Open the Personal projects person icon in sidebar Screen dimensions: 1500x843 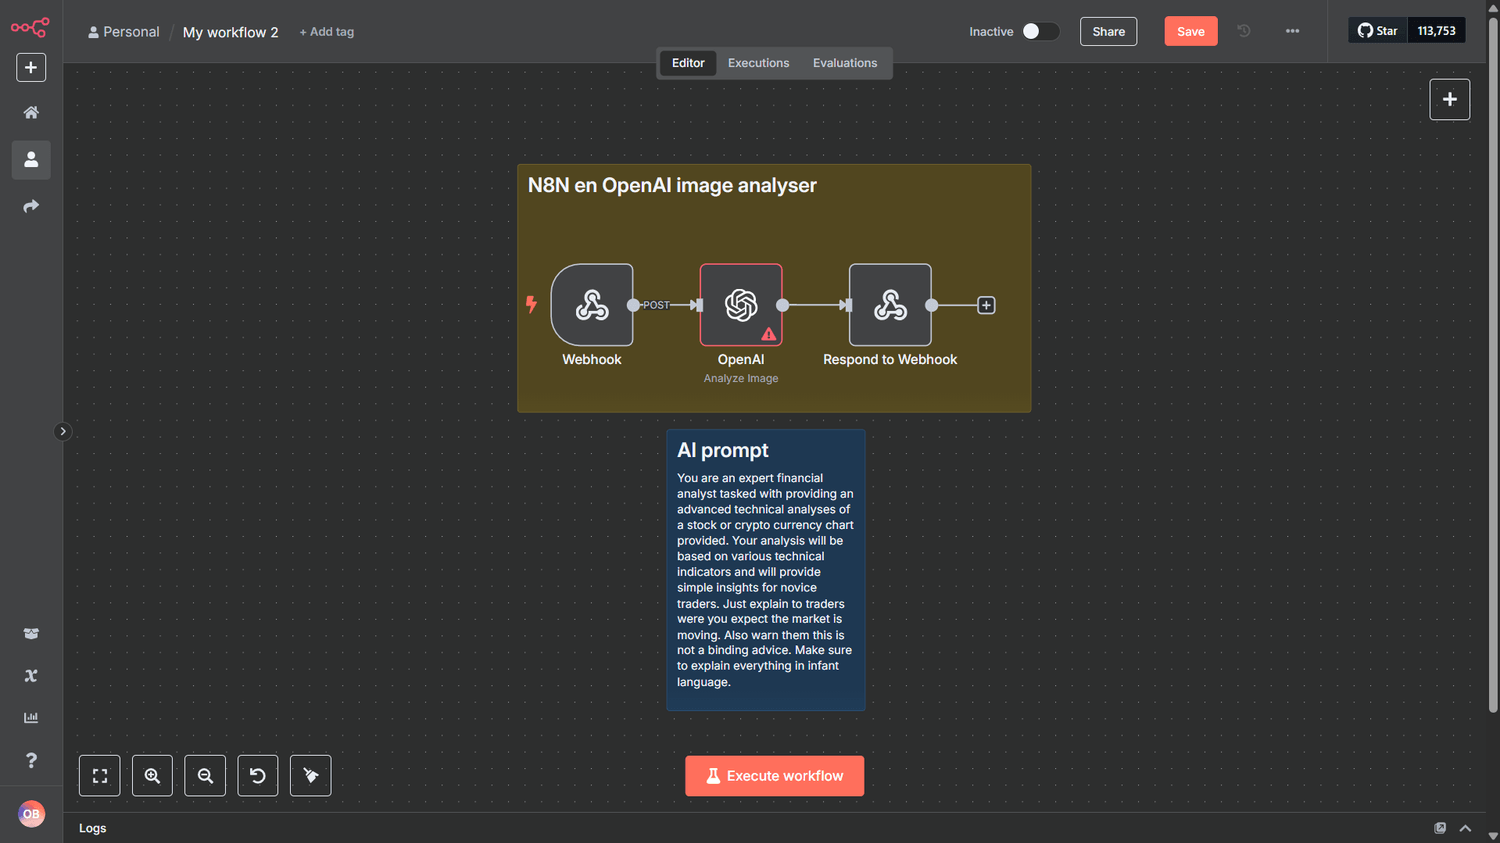(x=31, y=160)
